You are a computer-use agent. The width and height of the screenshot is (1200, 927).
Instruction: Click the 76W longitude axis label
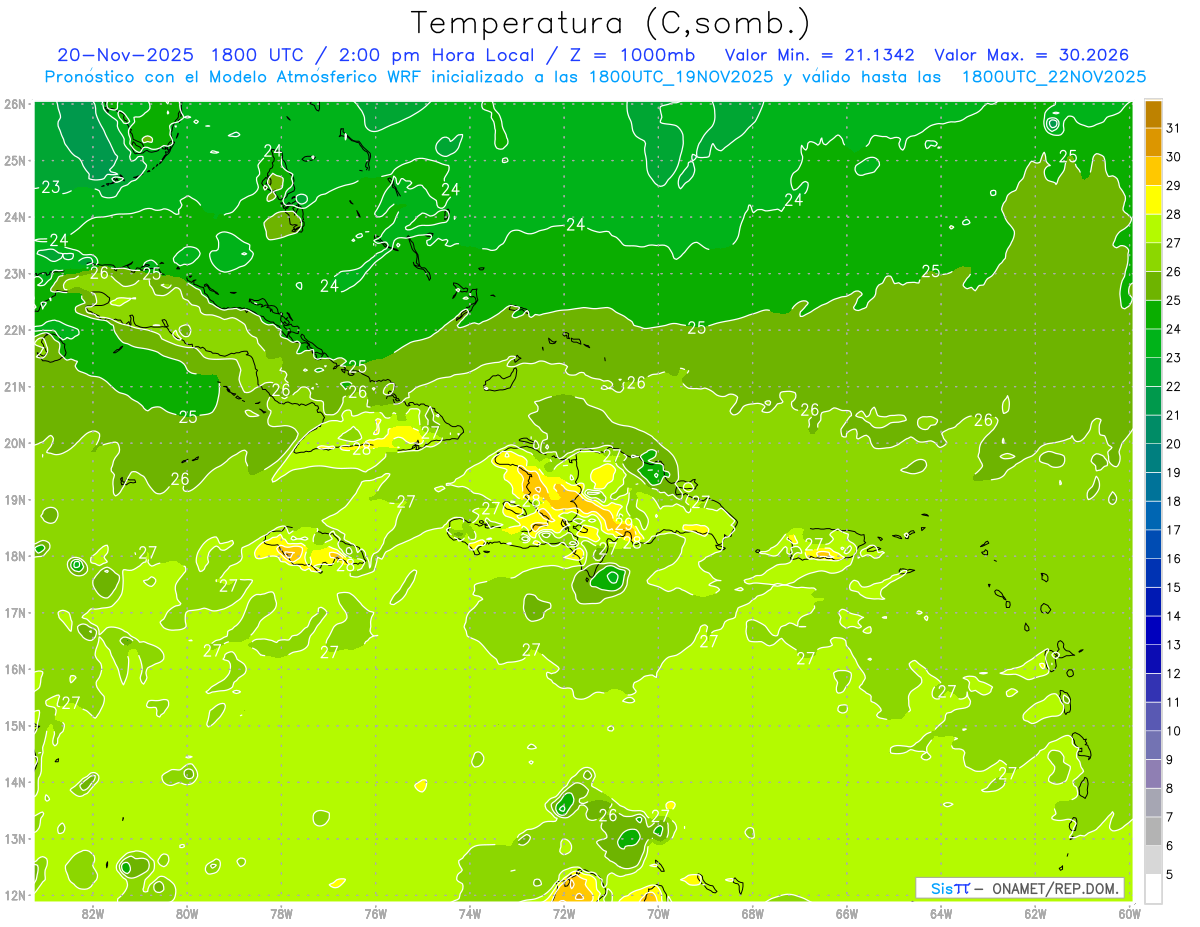pos(376,912)
